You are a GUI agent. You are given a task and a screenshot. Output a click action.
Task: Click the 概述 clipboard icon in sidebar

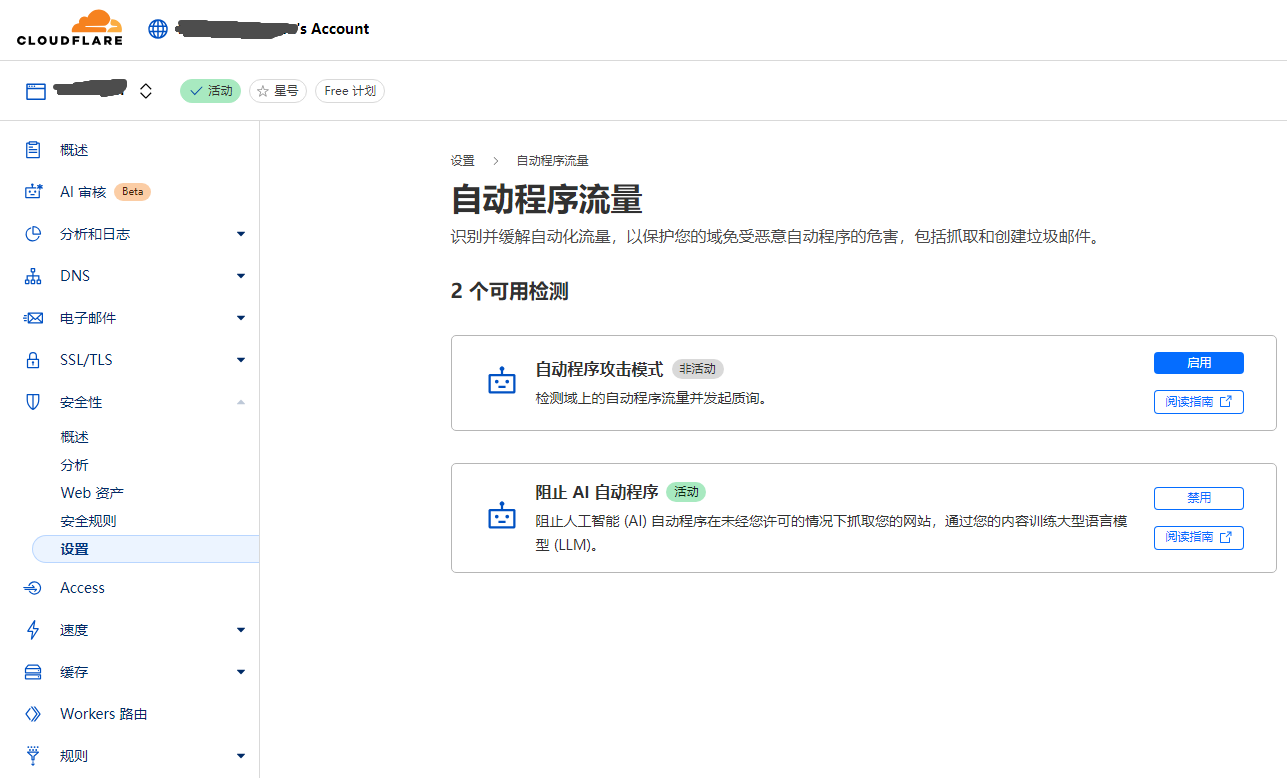coord(33,150)
